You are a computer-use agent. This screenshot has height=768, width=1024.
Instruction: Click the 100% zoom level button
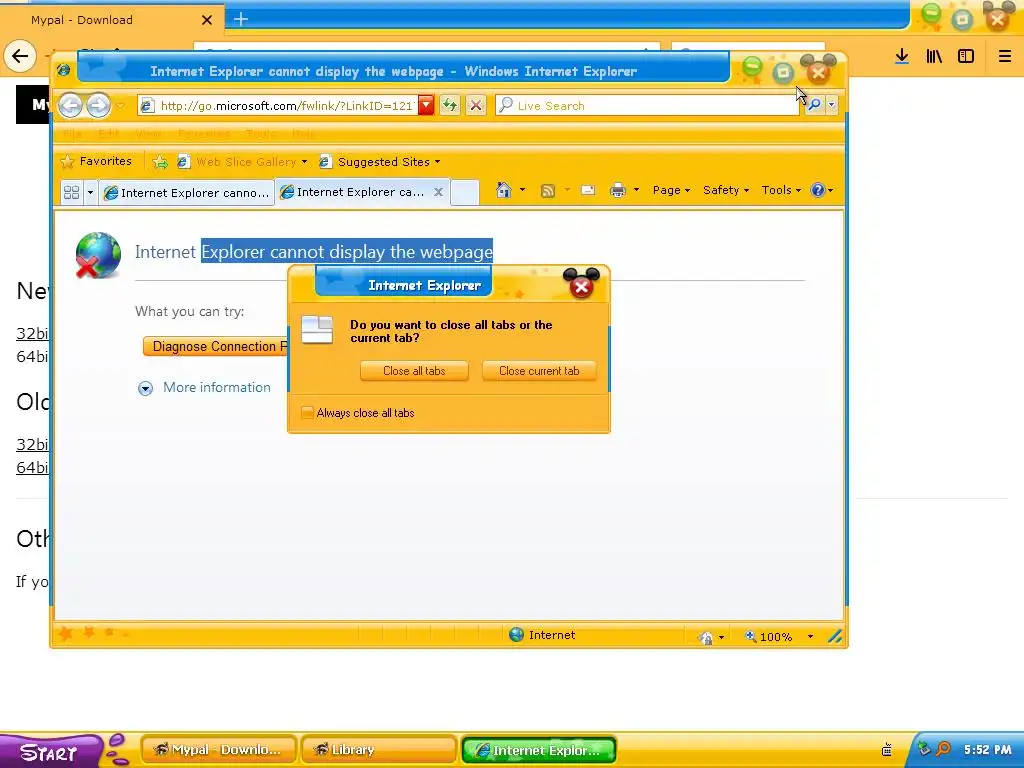pos(769,637)
